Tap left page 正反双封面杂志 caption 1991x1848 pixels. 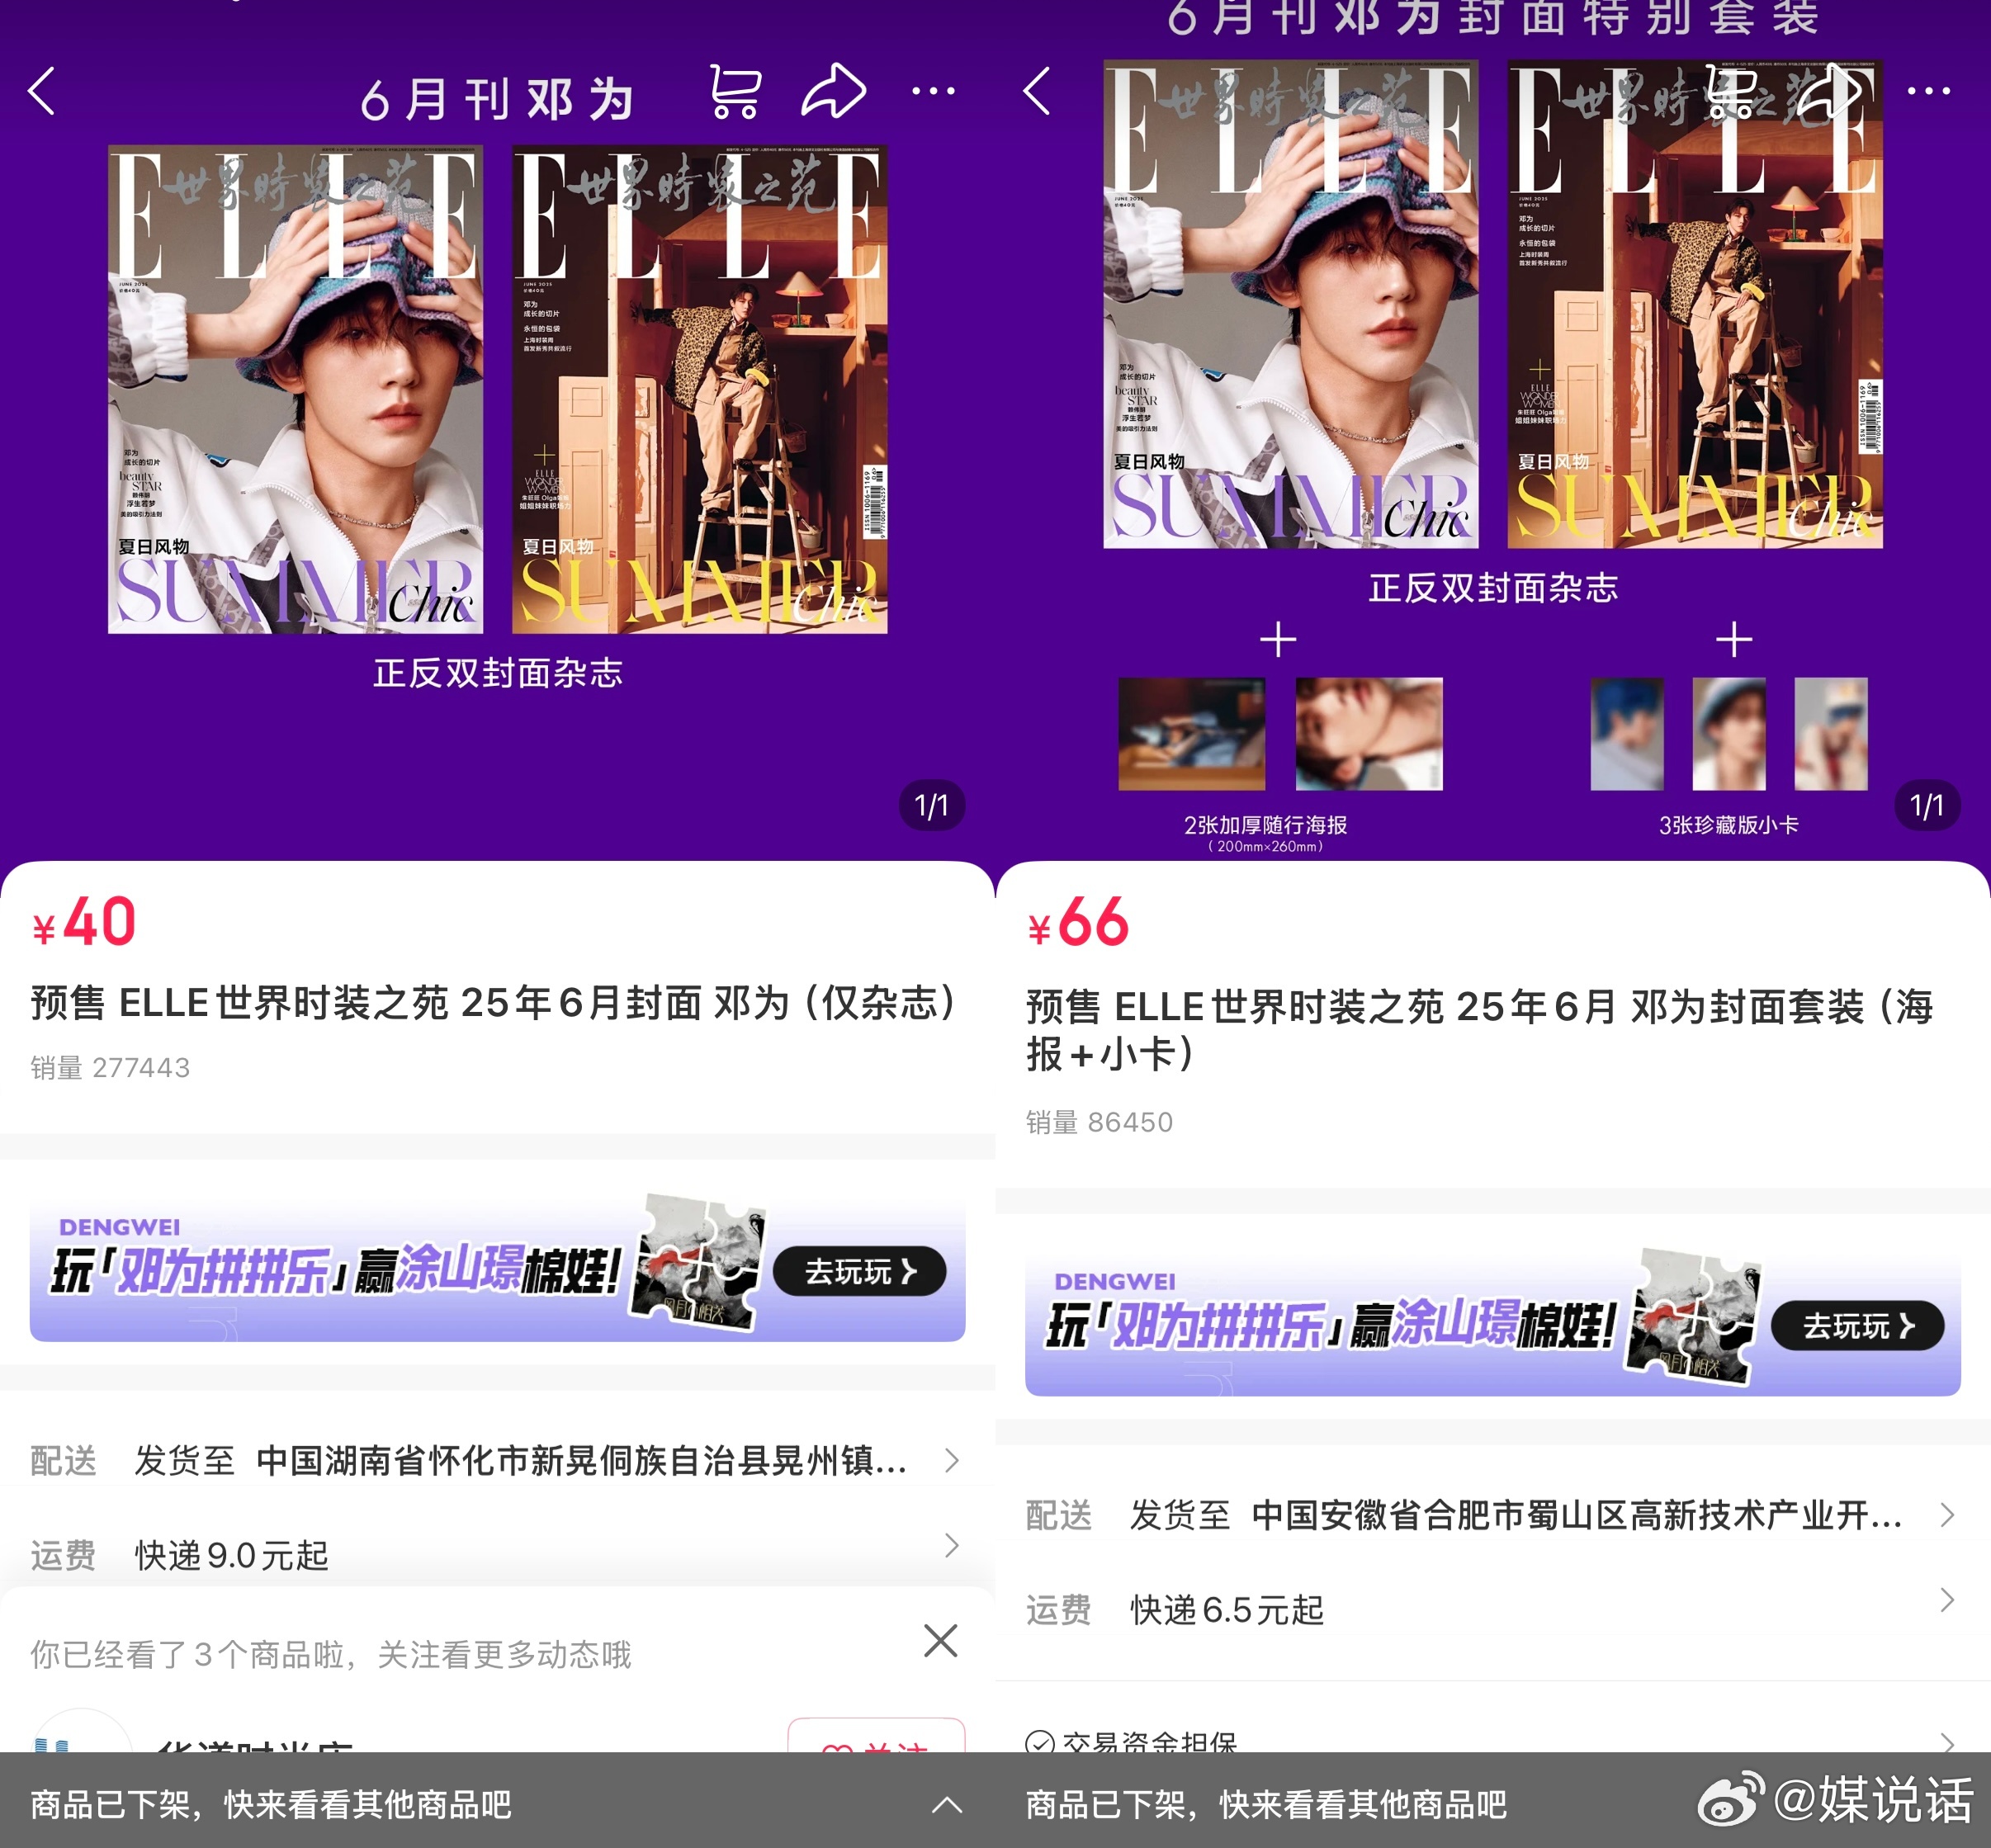[498, 673]
